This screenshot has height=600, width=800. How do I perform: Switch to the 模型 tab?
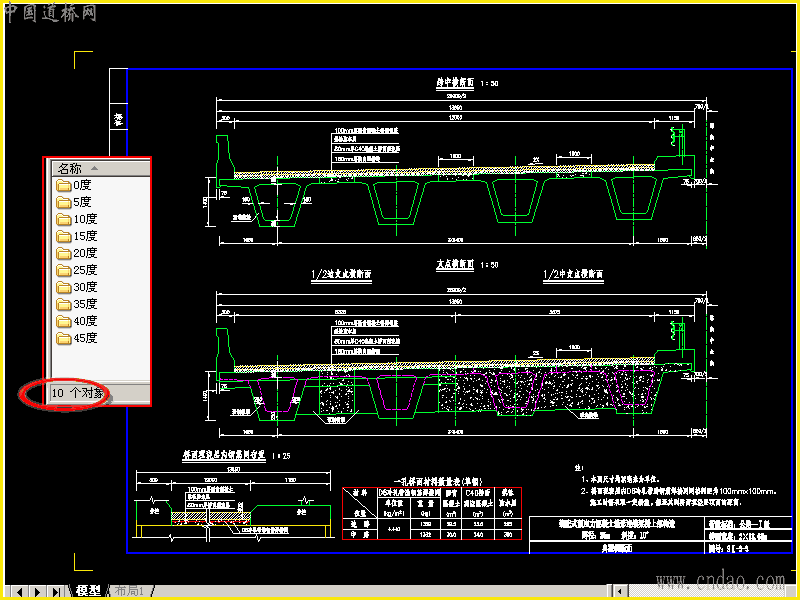pos(88,591)
